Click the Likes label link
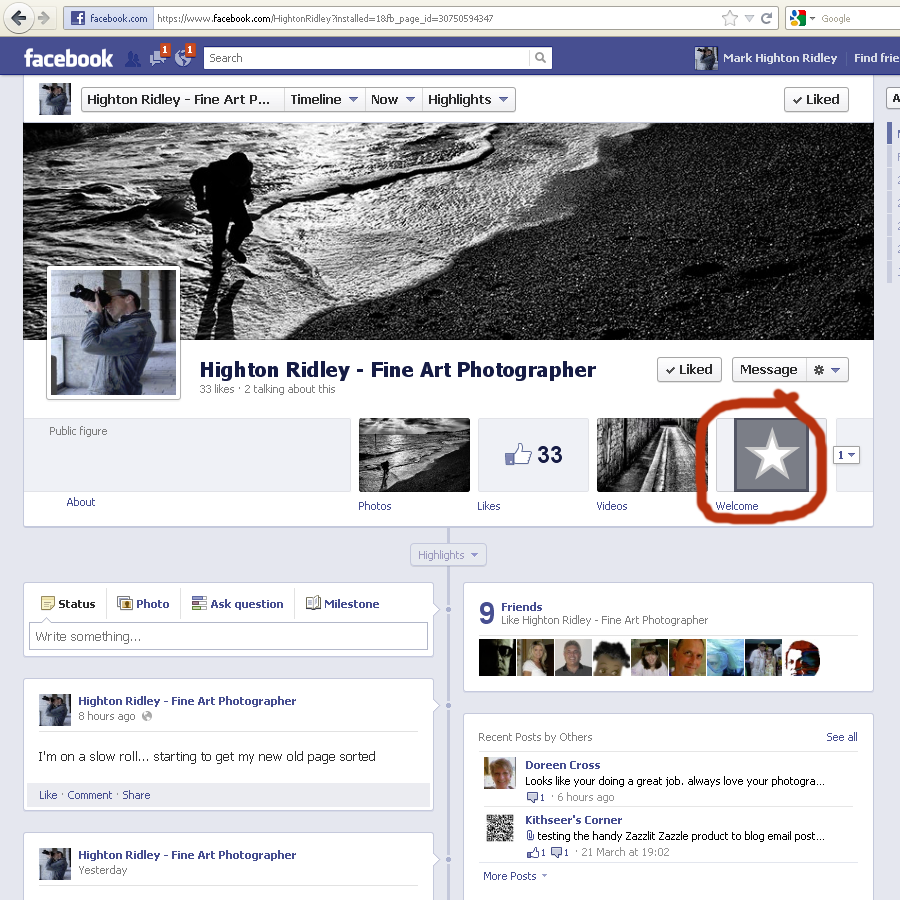 click(x=488, y=506)
